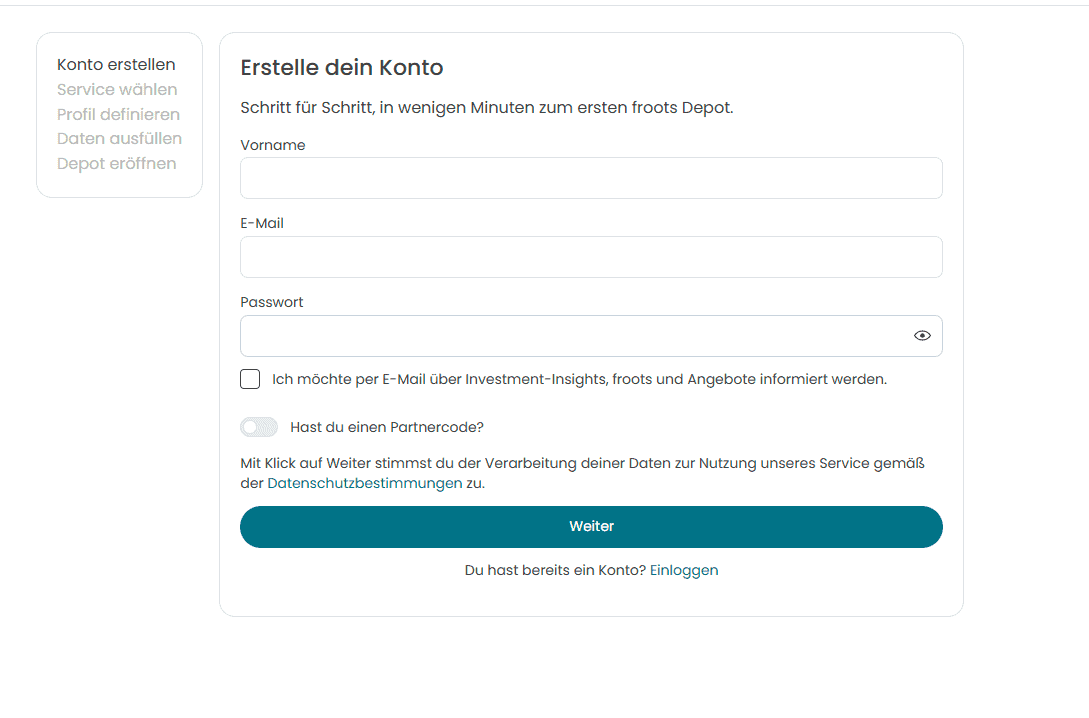Open the 'Profil definieren' step

pyautogui.click(x=118, y=114)
